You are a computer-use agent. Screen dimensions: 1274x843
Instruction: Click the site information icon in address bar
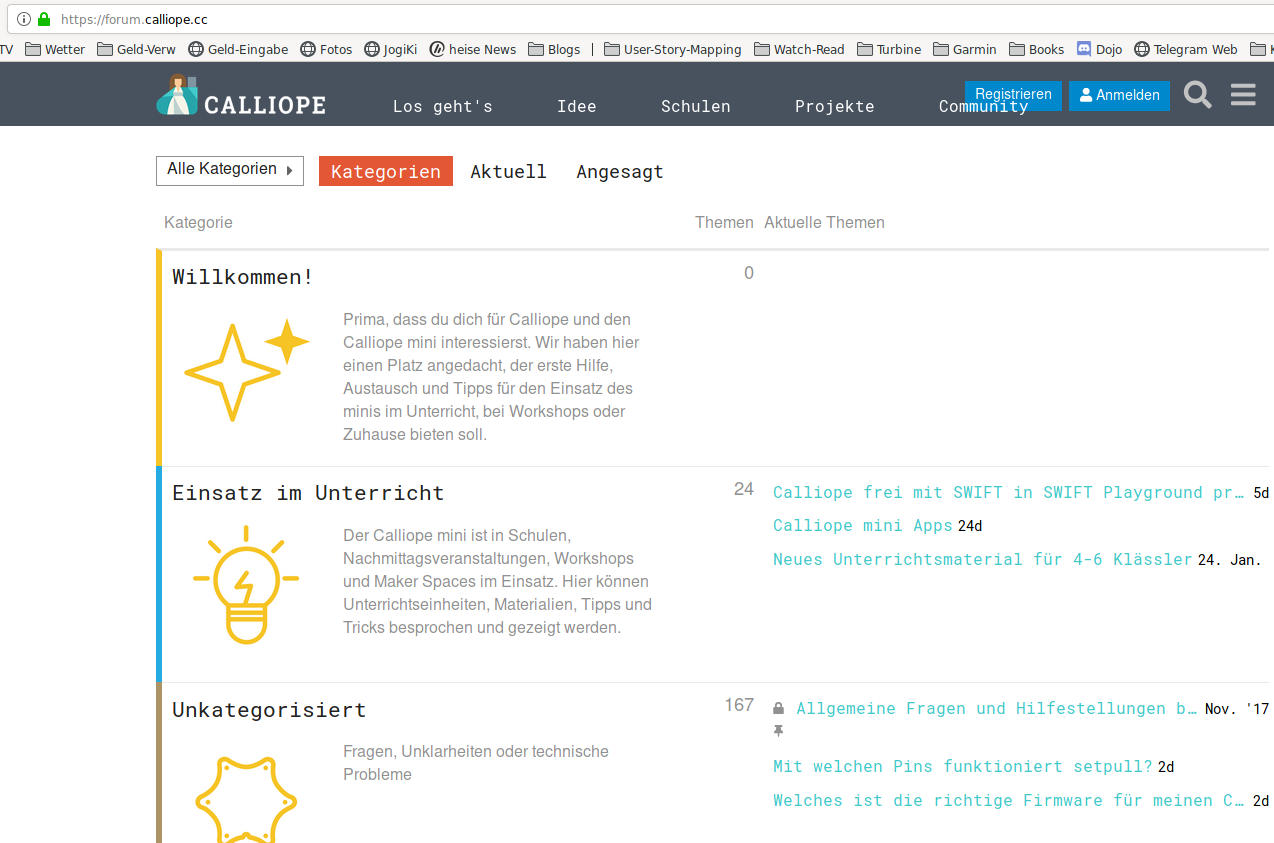(x=24, y=19)
